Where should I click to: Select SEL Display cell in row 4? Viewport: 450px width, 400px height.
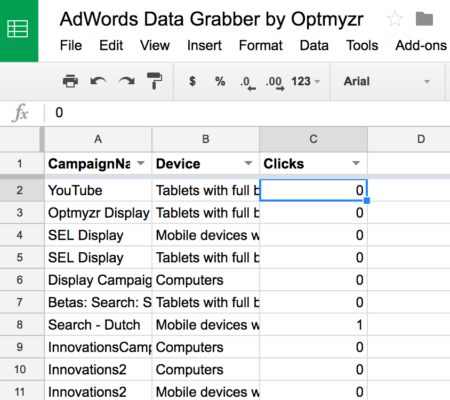point(98,235)
